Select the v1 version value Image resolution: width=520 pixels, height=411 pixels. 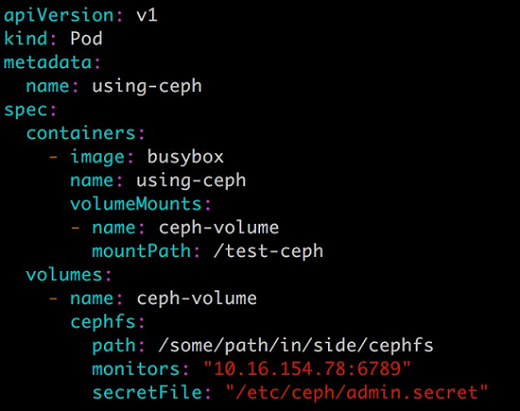[x=147, y=16]
